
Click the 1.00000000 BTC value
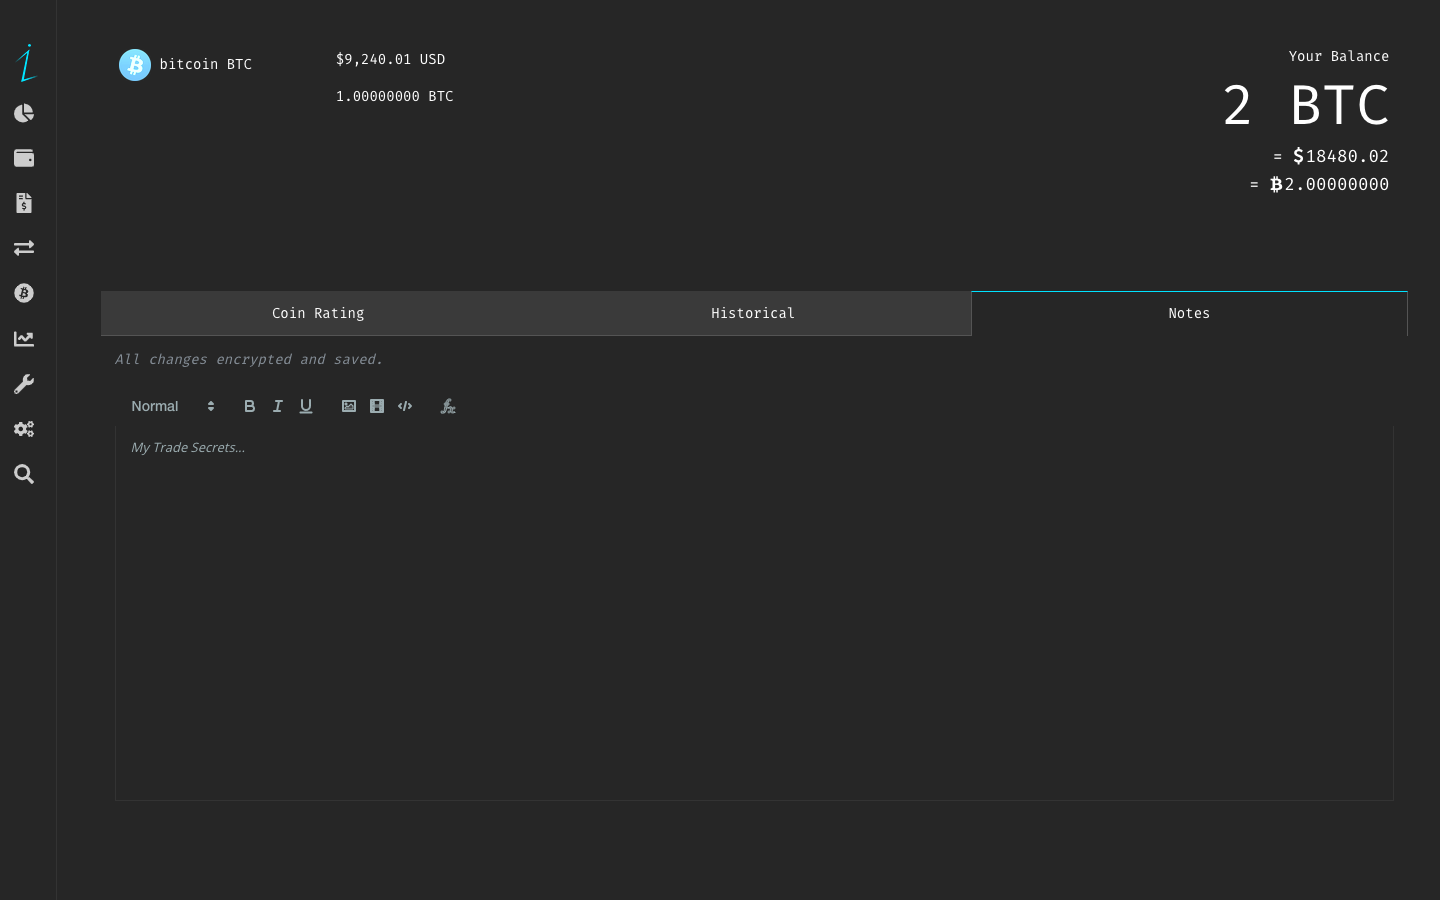click(395, 96)
